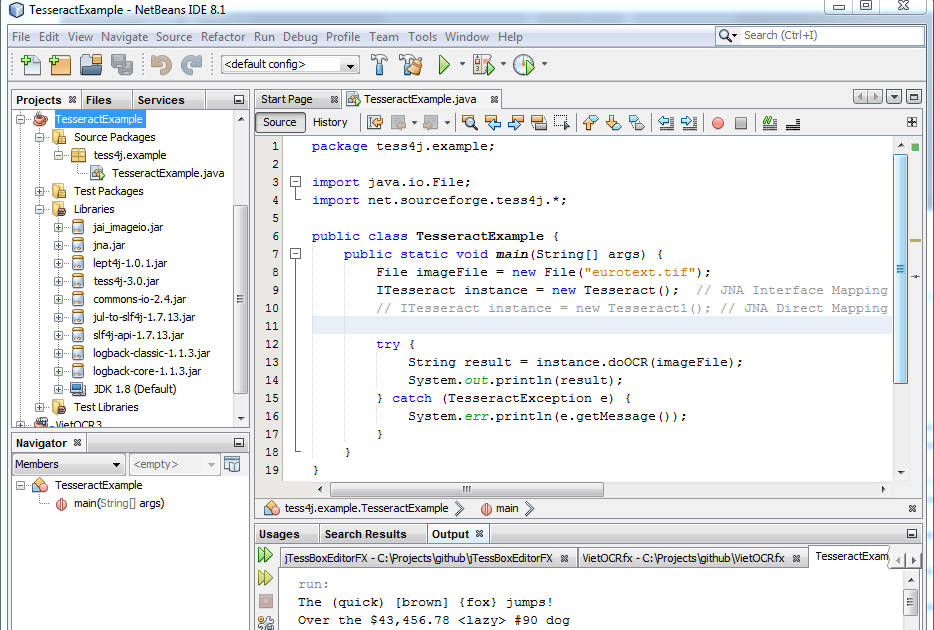
Task: Switch to History view toggle
Action: point(330,122)
